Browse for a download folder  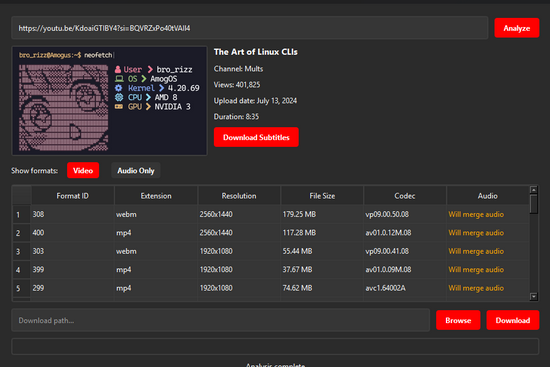point(458,320)
